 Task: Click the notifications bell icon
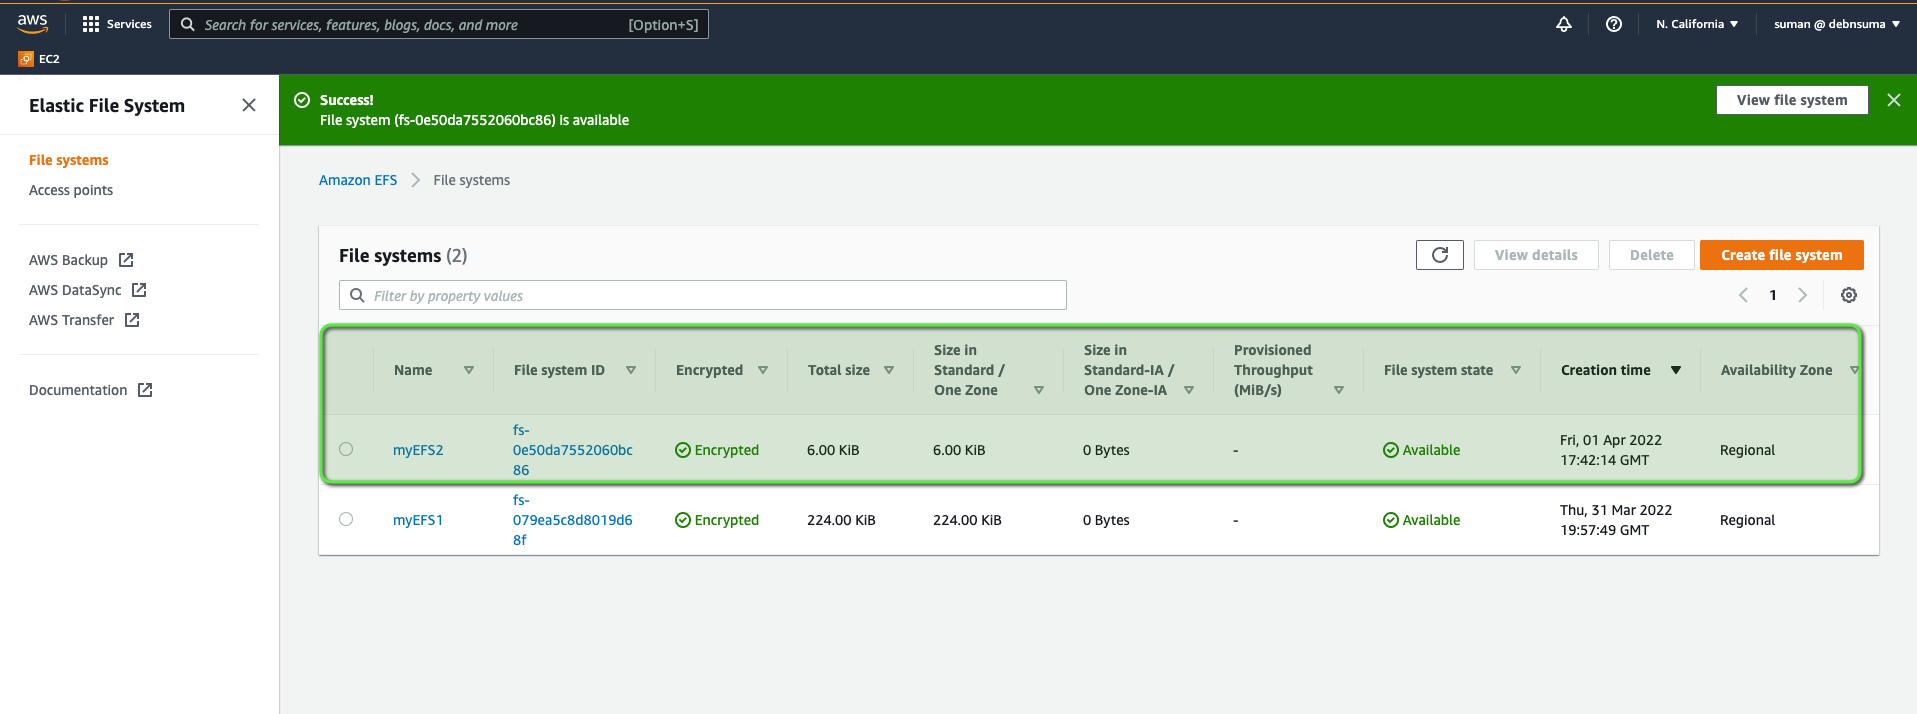pyautogui.click(x=1564, y=24)
